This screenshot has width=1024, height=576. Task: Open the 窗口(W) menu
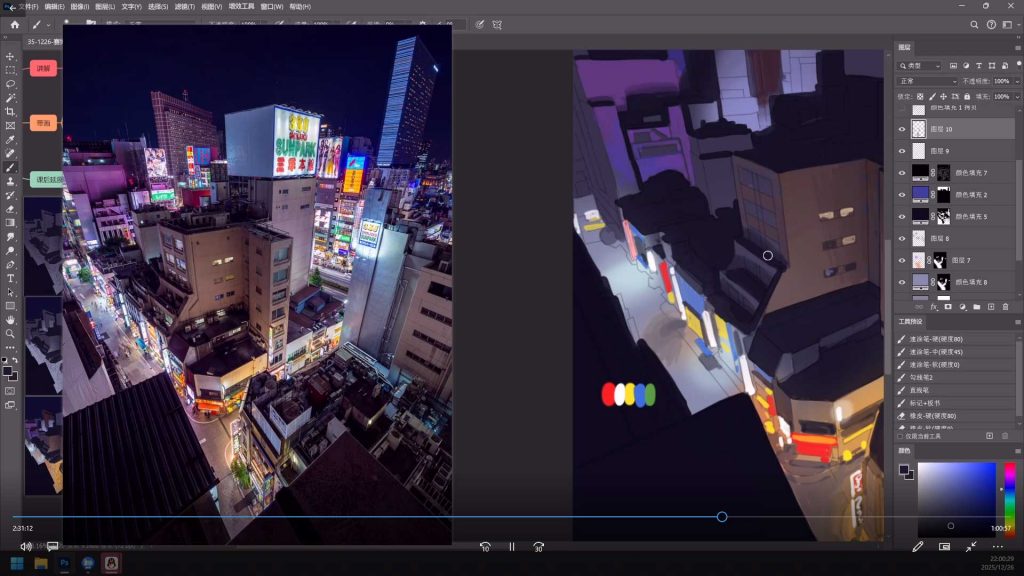click(271, 6)
